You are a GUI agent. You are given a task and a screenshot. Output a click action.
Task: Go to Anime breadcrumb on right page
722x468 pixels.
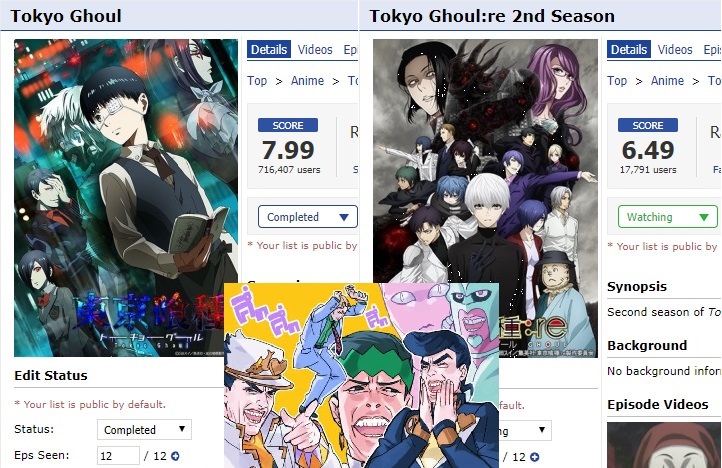667,81
